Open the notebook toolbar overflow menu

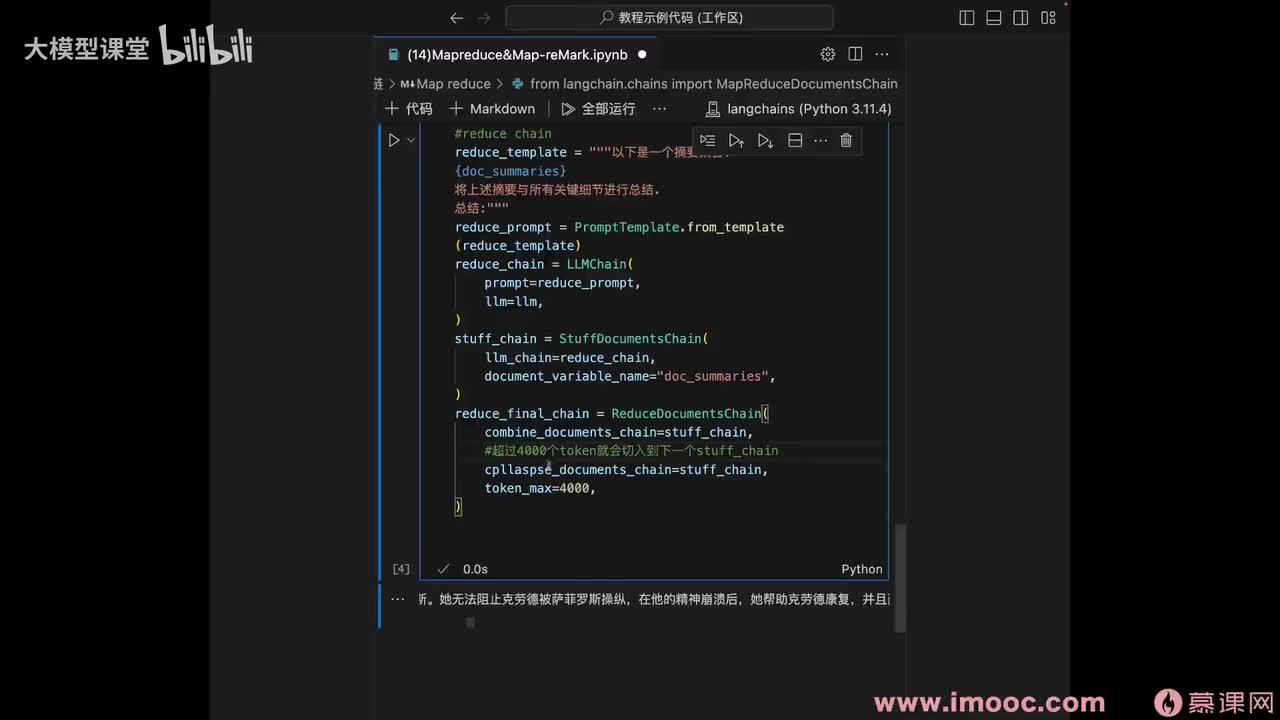pyautogui.click(x=659, y=109)
